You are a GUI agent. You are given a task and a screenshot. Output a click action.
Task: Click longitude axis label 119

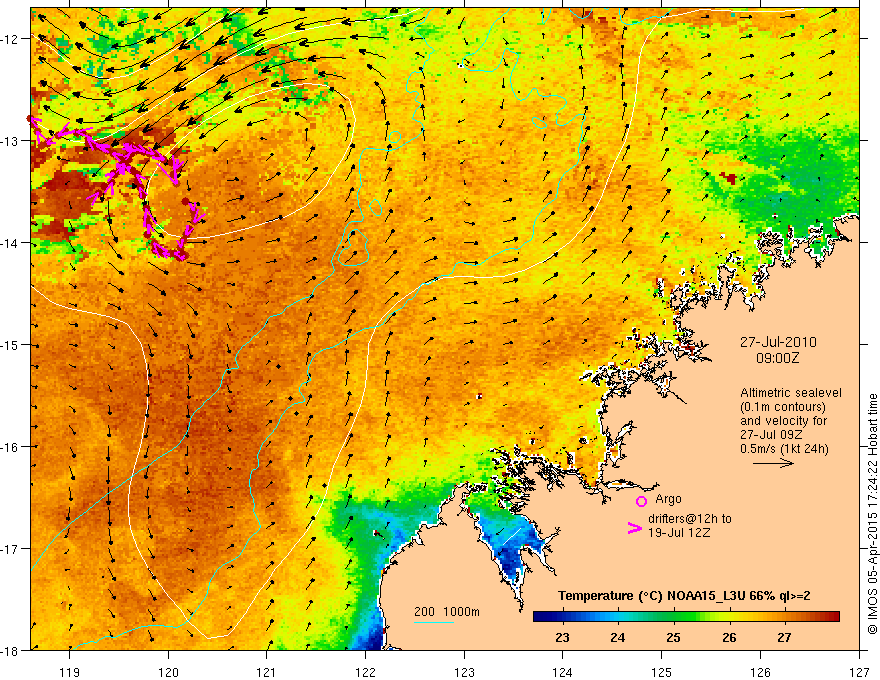coord(70,672)
